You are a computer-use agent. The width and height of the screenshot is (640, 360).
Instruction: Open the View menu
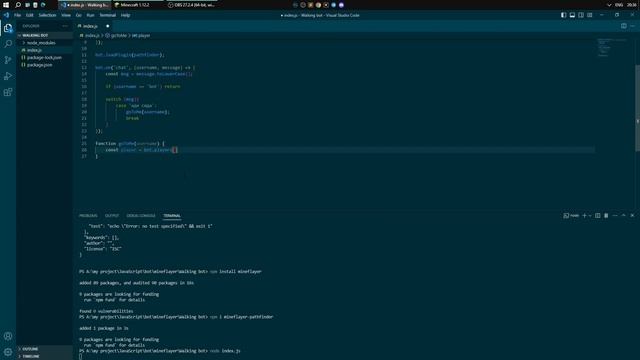66,15
